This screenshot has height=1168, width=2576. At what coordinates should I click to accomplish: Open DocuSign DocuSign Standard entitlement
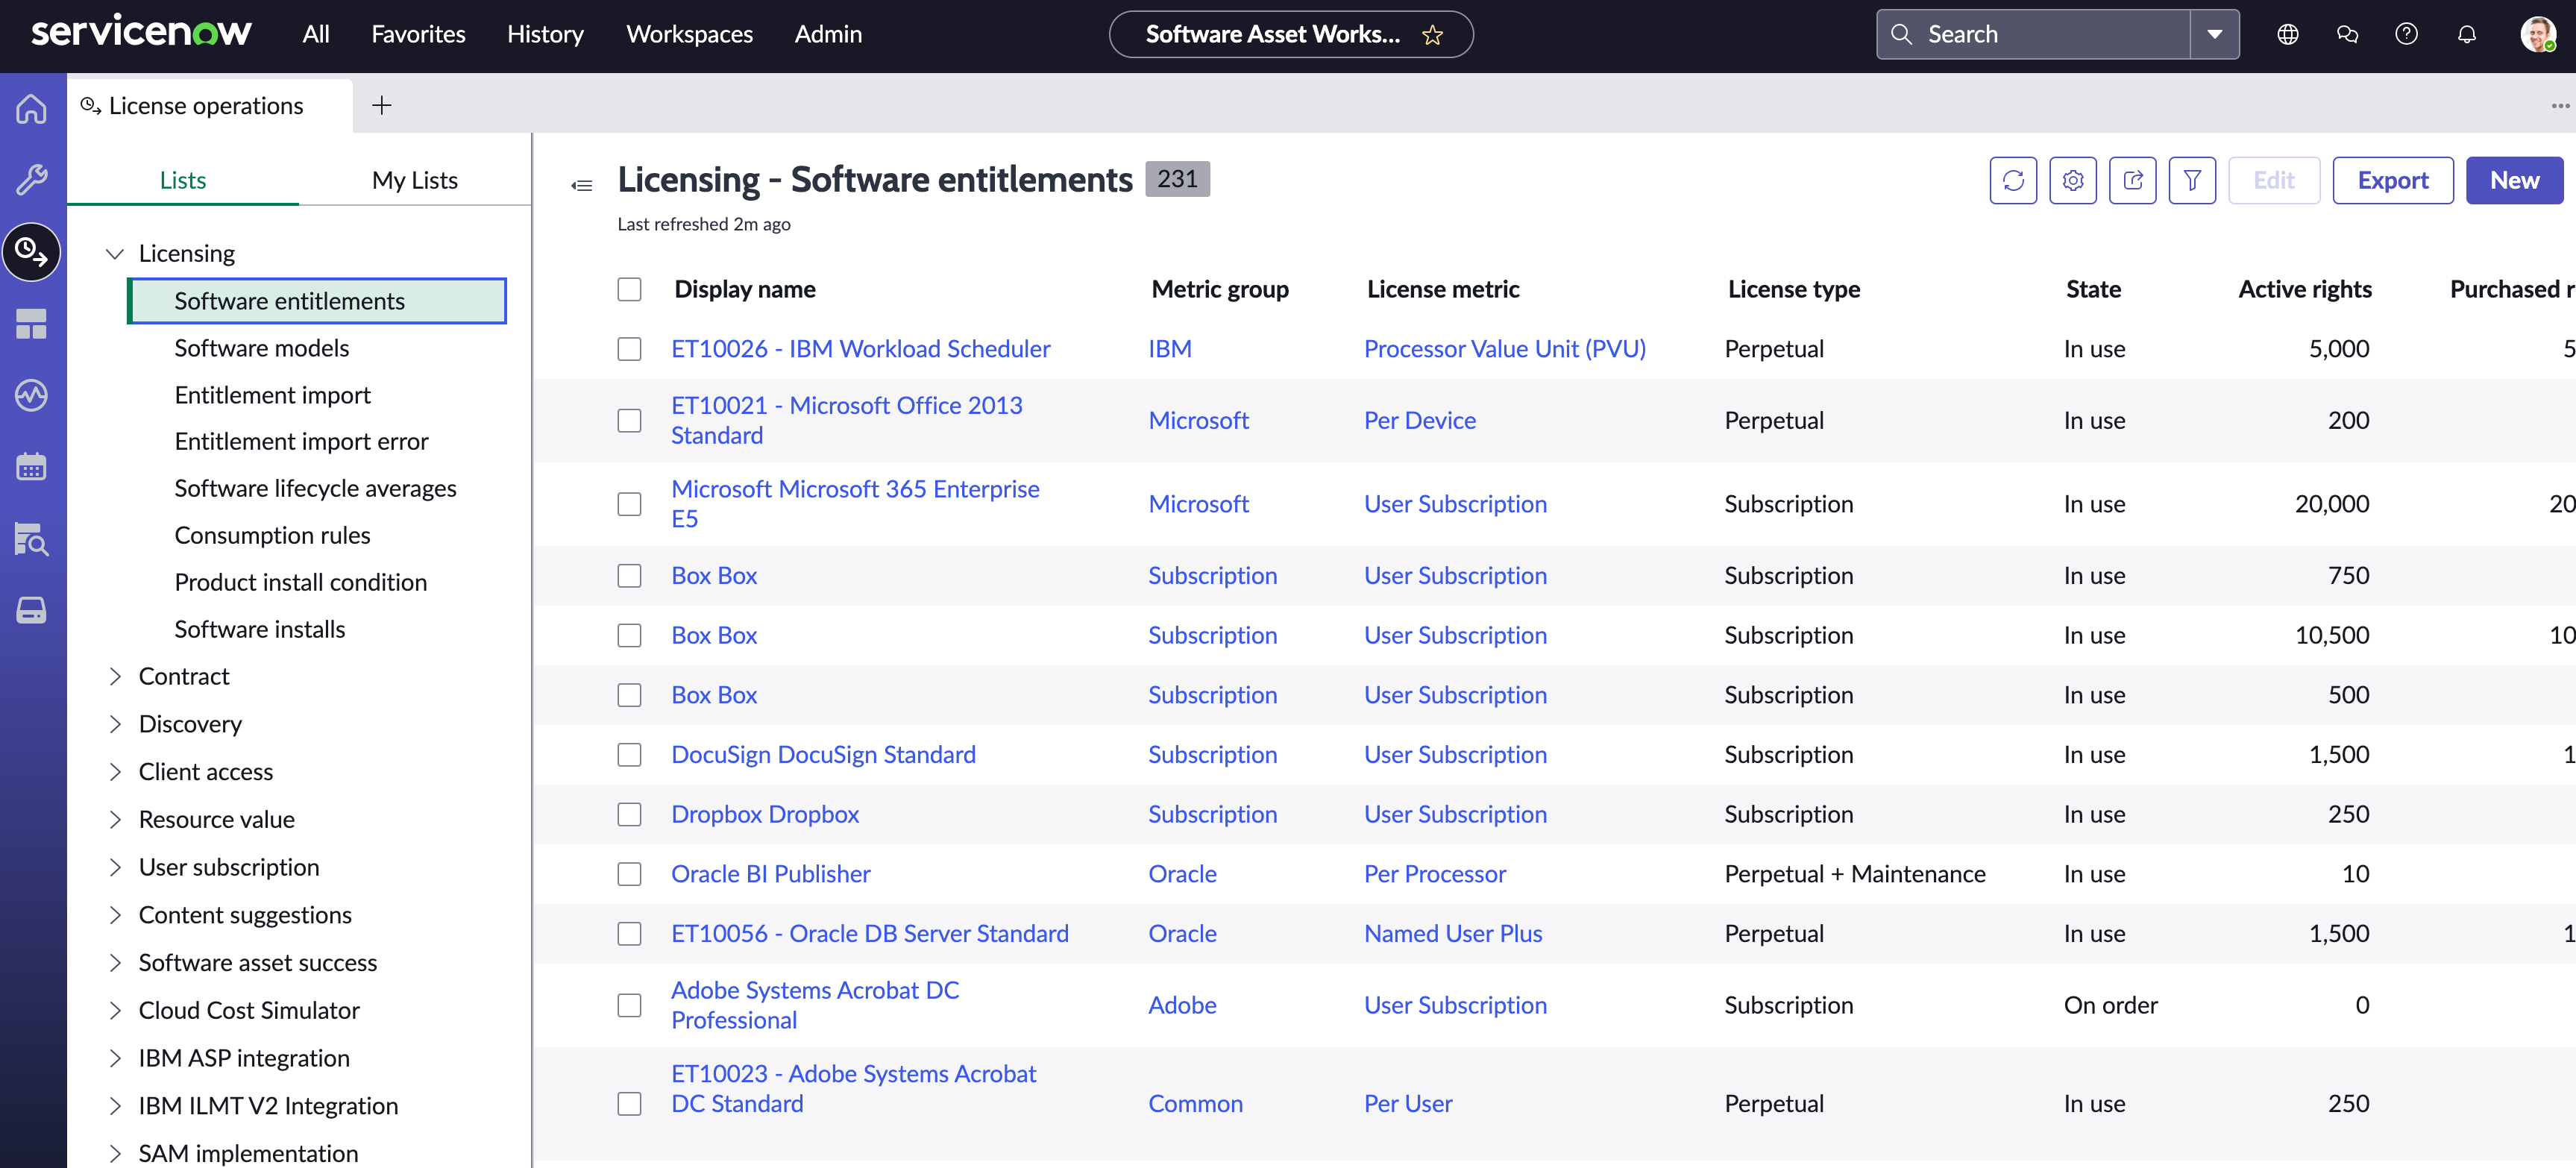[x=823, y=755]
